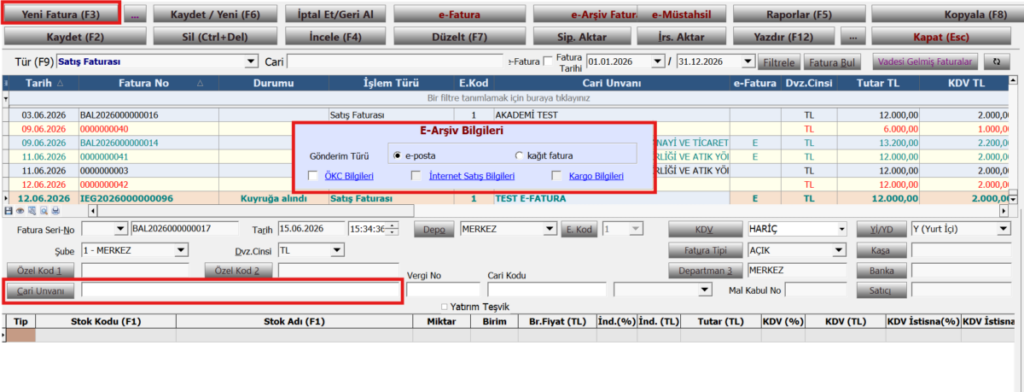Click the ellipsis button next to Yazdır (F12)
Viewport: 1024px width, 392px height.
tap(853, 37)
